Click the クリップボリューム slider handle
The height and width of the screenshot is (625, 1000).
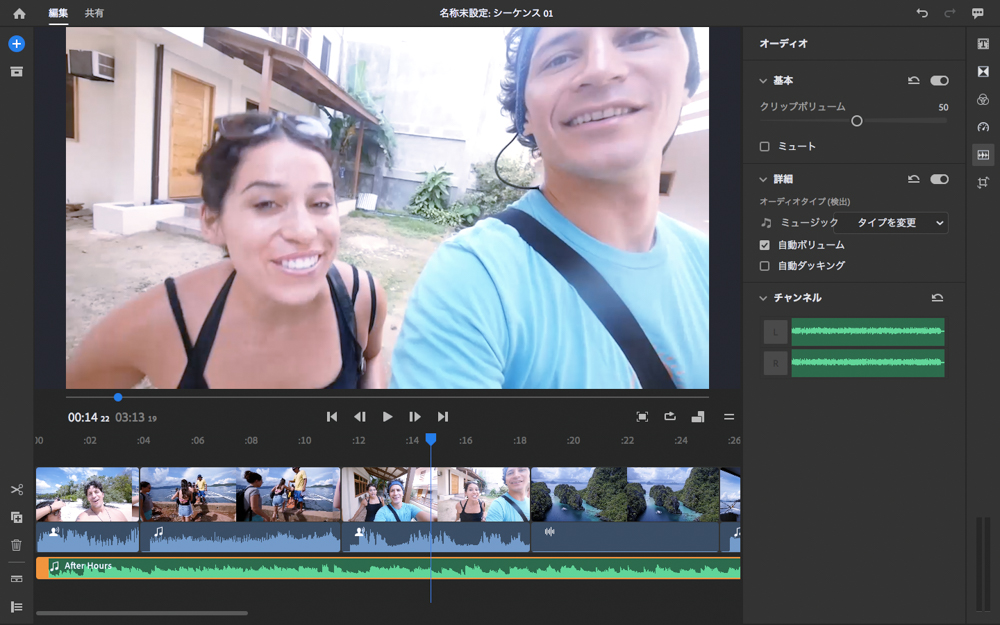pos(857,121)
